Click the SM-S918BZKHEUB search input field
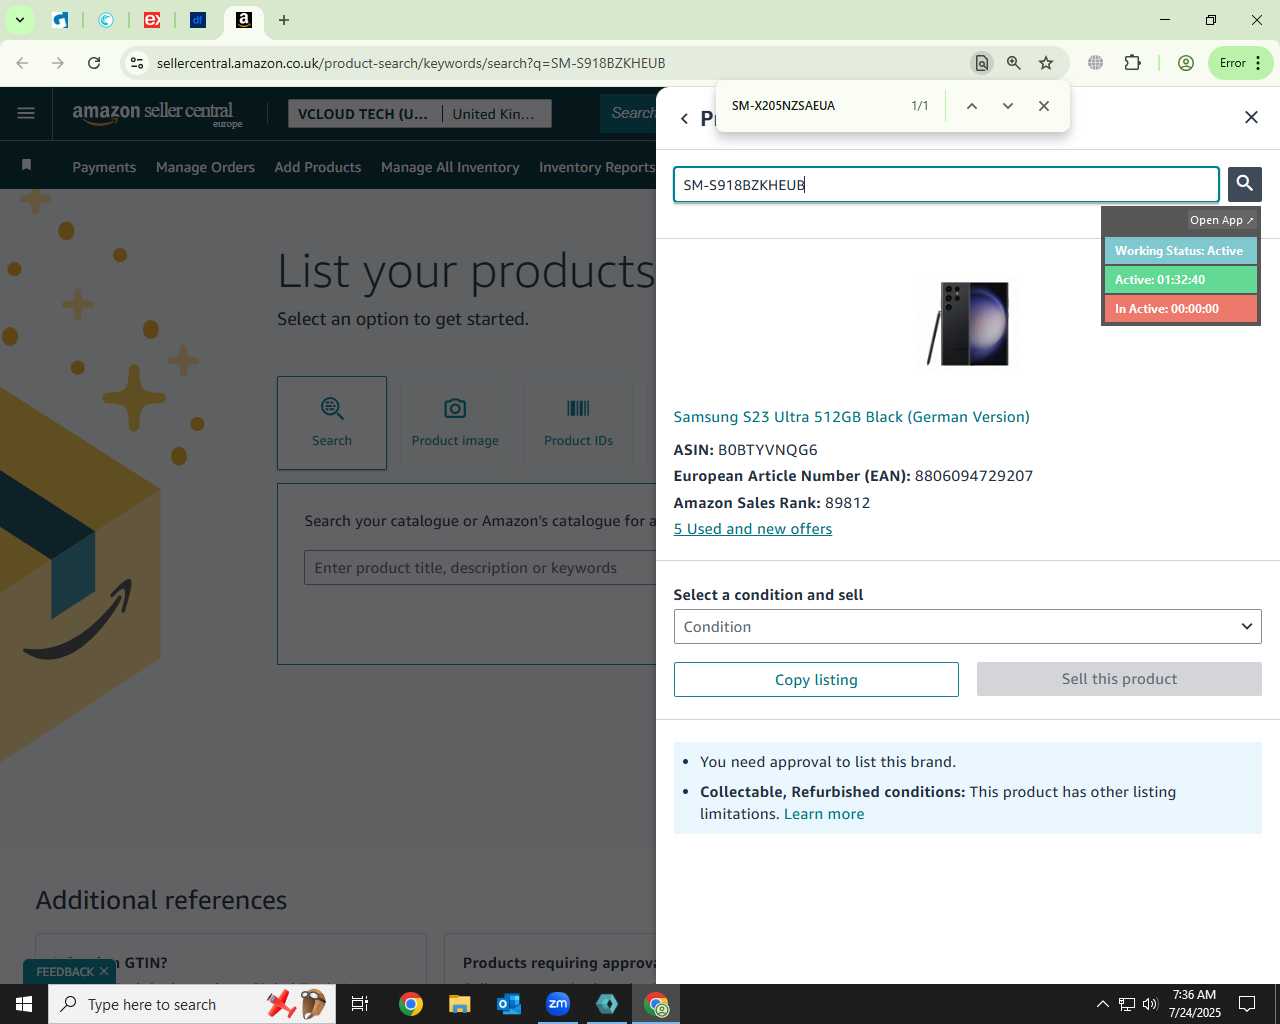 [946, 185]
